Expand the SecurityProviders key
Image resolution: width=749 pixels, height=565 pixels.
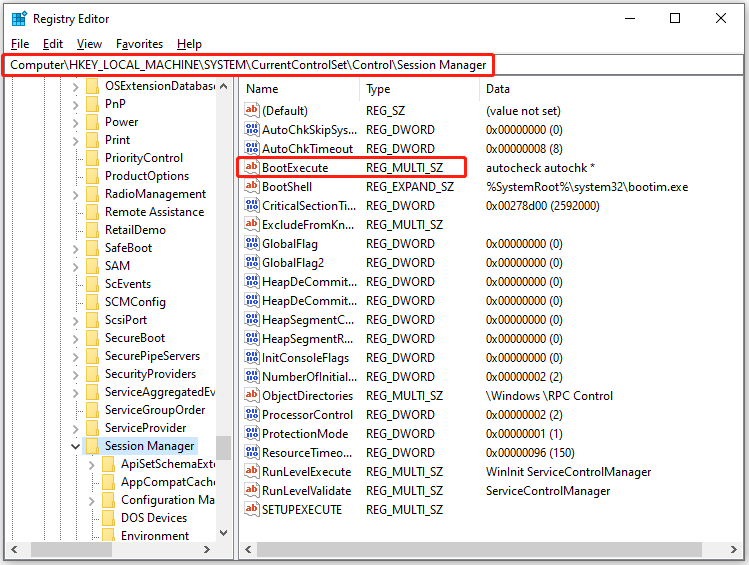pos(75,374)
